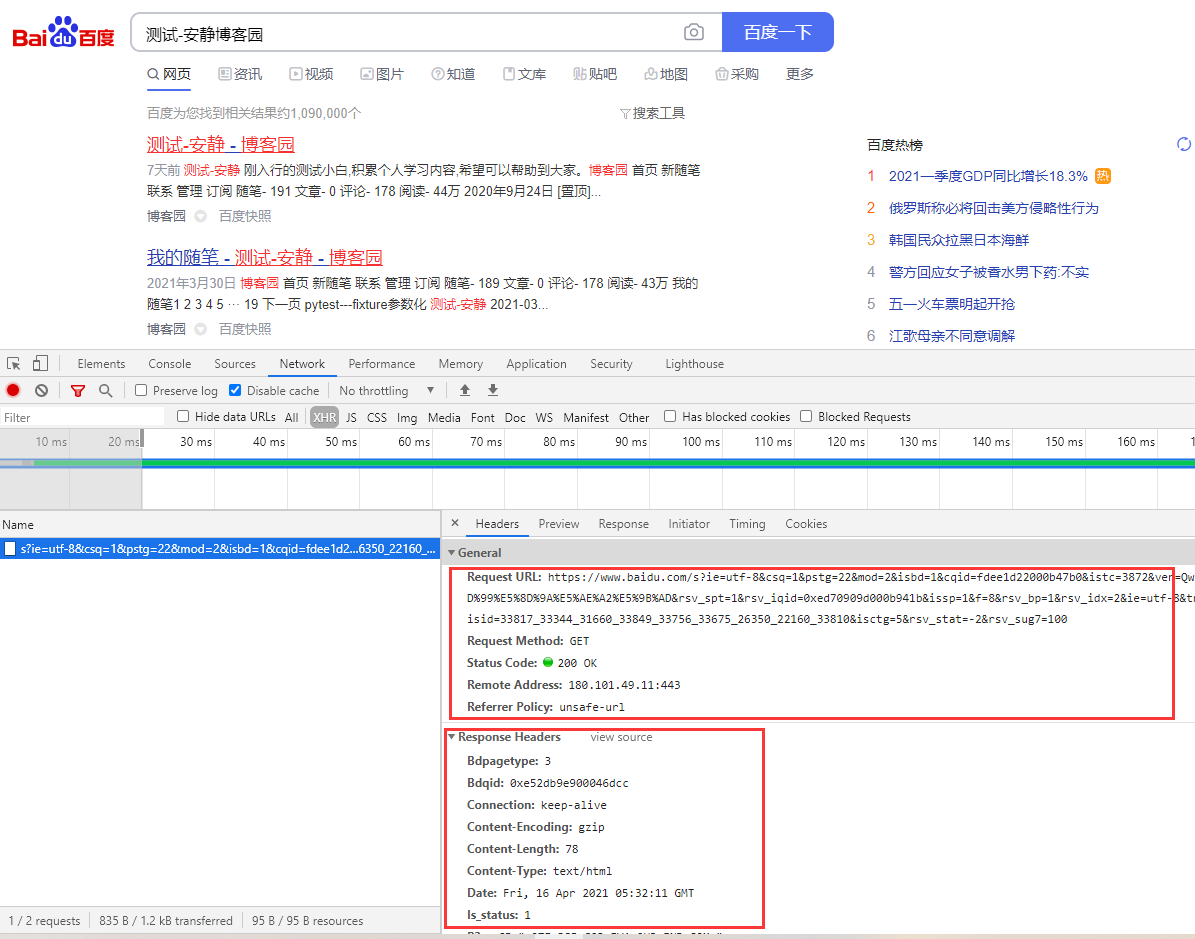Image resolution: width=1195 pixels, height=939 pixels.
Task: Check Blocked Requests checkbox
Action: pyautogui.click(x=806, y=416)
